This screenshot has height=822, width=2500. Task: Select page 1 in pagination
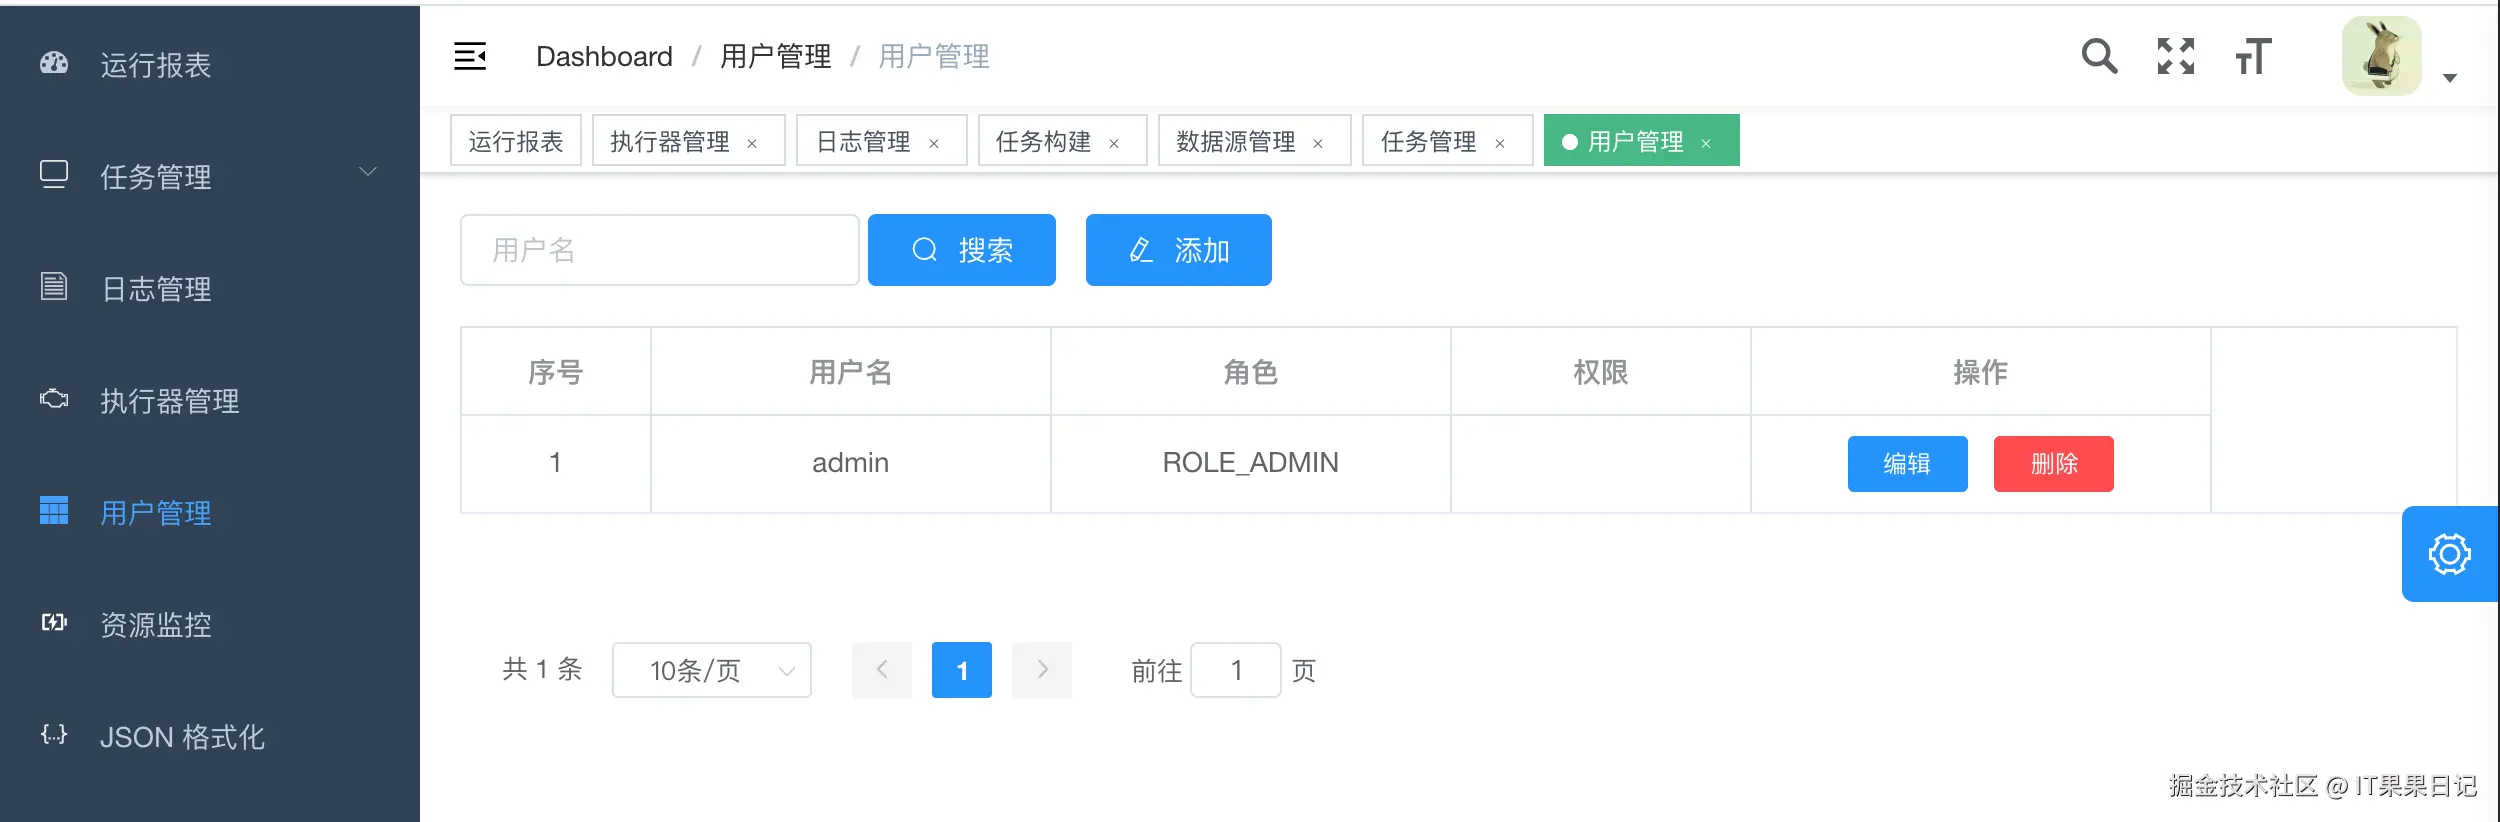[962, 670]
